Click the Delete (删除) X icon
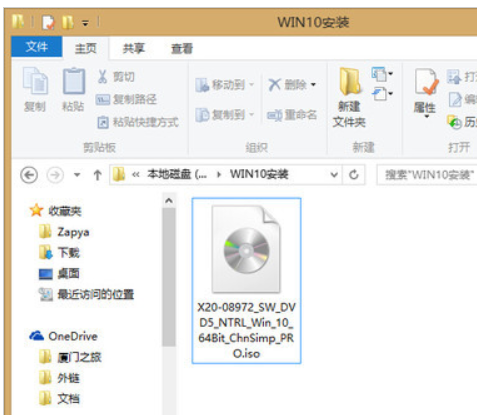Screen dimensions: 477x415 [x=274, y=85]
